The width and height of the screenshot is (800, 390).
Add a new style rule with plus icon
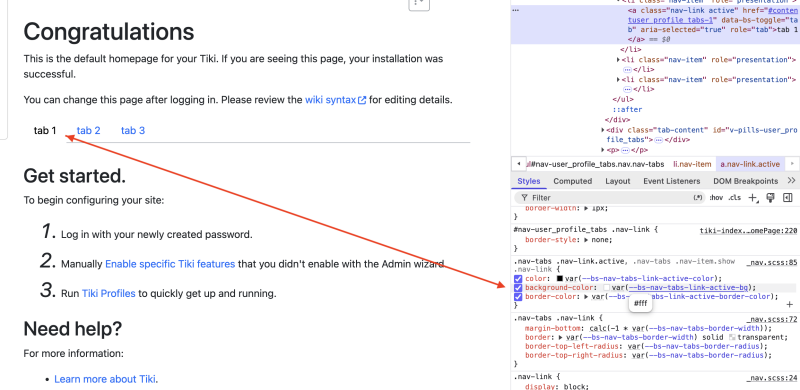(753, 198)
